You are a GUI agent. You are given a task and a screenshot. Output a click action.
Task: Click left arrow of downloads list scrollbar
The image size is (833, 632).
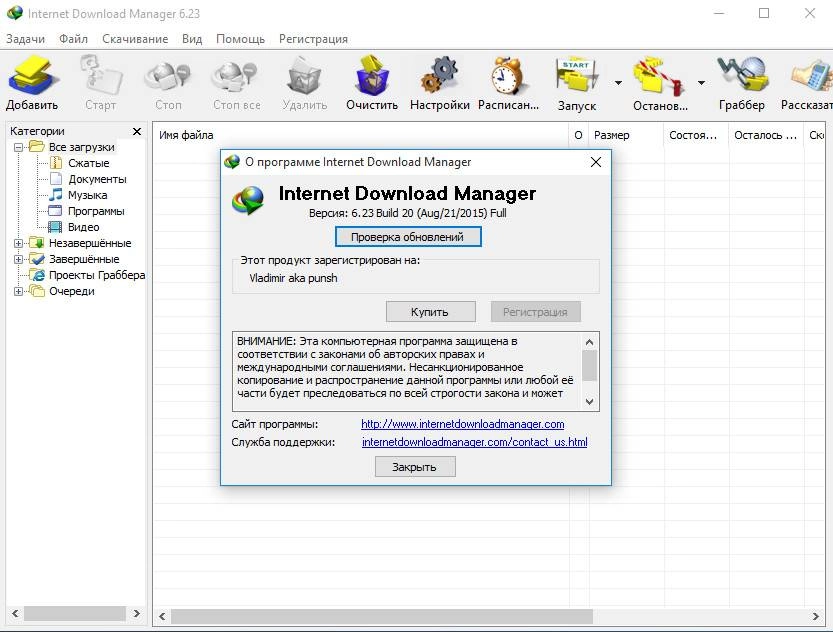click(162, 616)
